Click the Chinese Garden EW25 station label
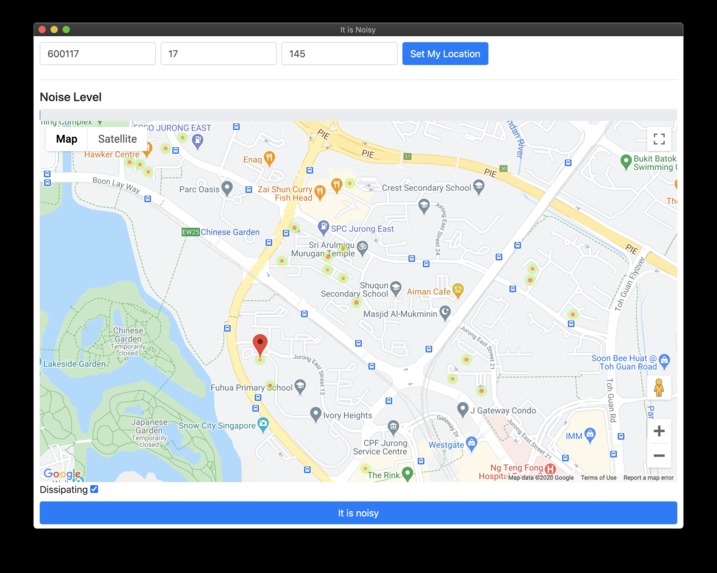717x573 pixels. [x=221, y=232]
